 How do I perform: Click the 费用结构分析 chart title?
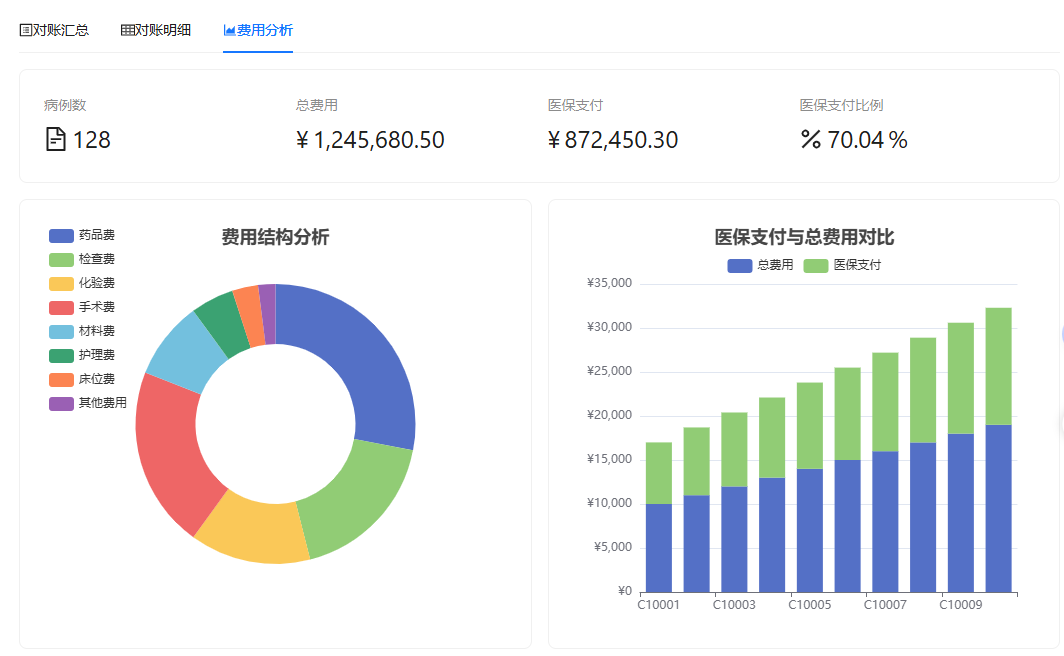(276, 237)
